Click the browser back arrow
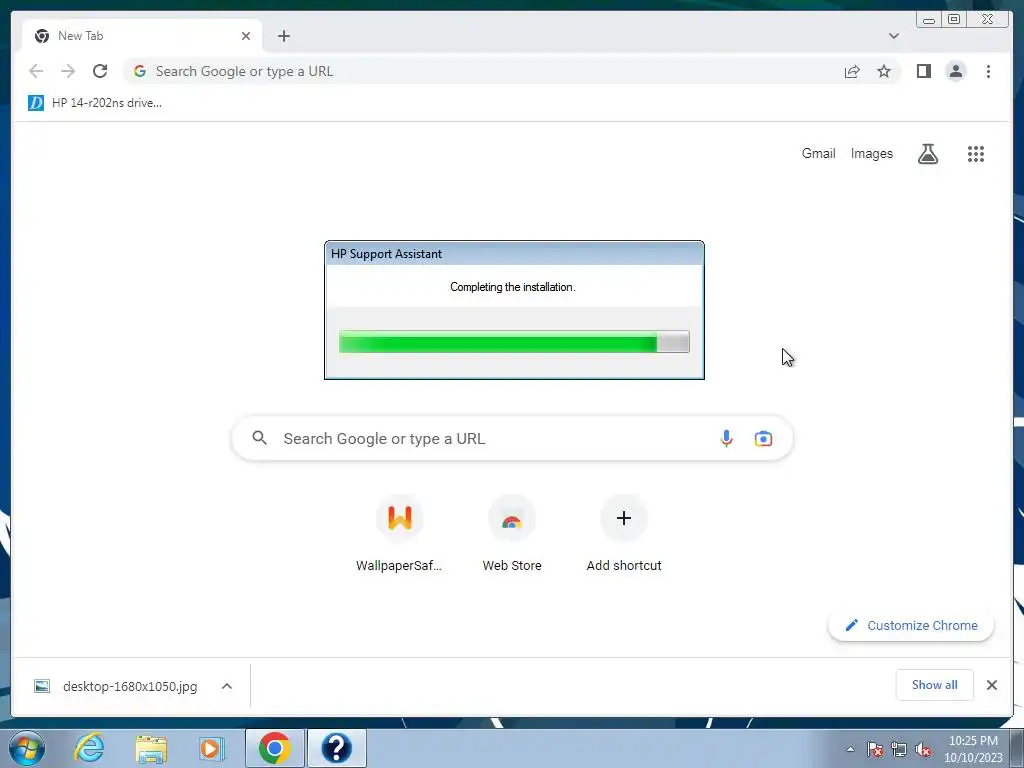1024x768 pixels. point(36,71)
